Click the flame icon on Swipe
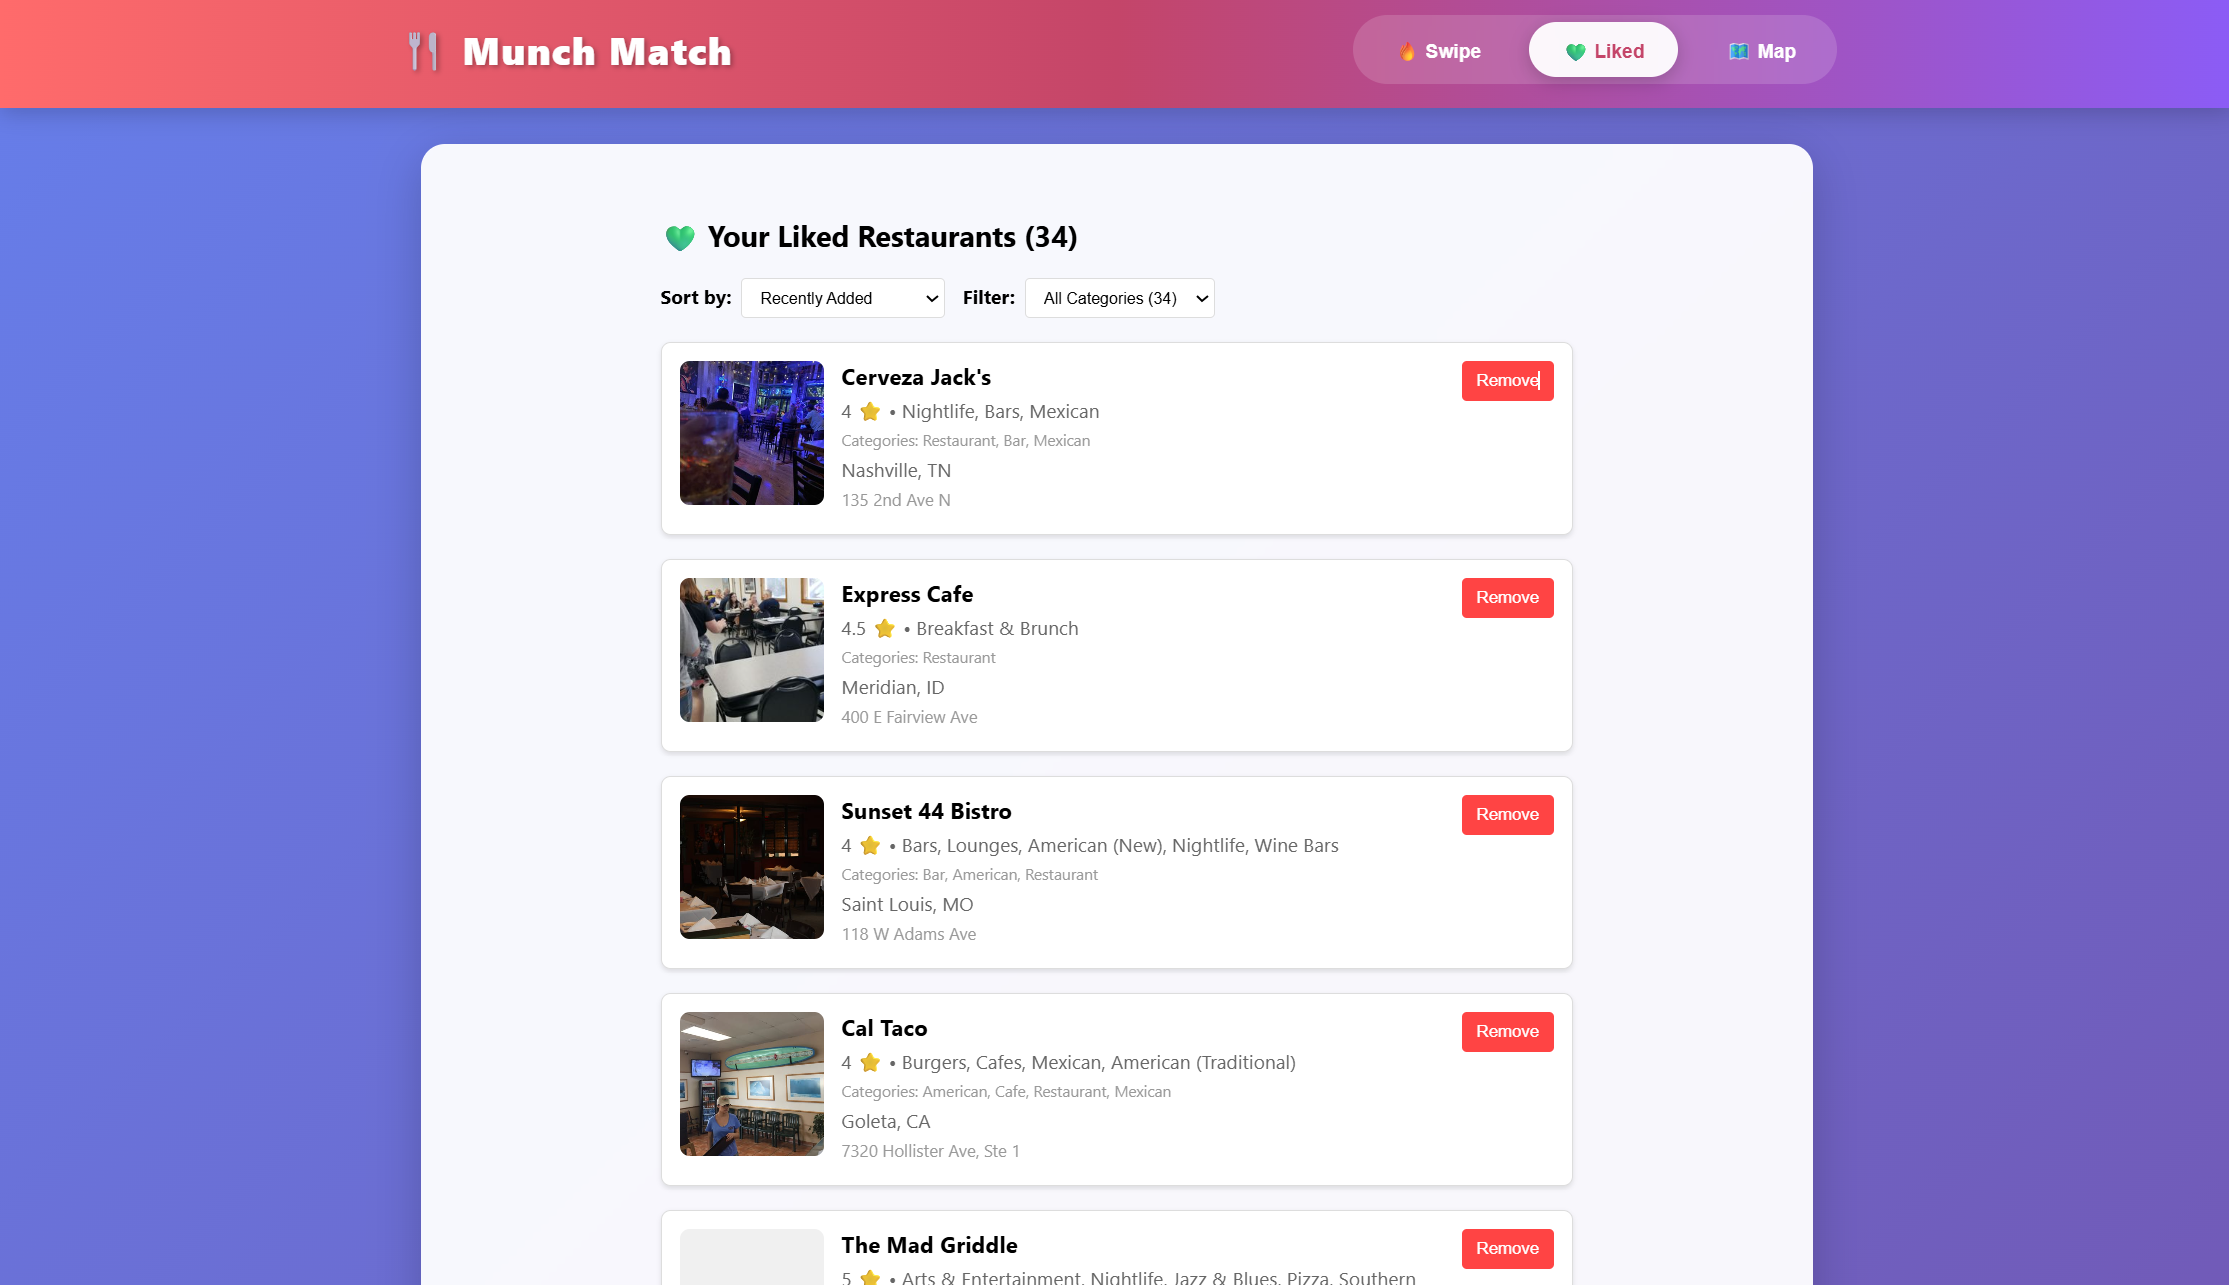 point(1407,51)
